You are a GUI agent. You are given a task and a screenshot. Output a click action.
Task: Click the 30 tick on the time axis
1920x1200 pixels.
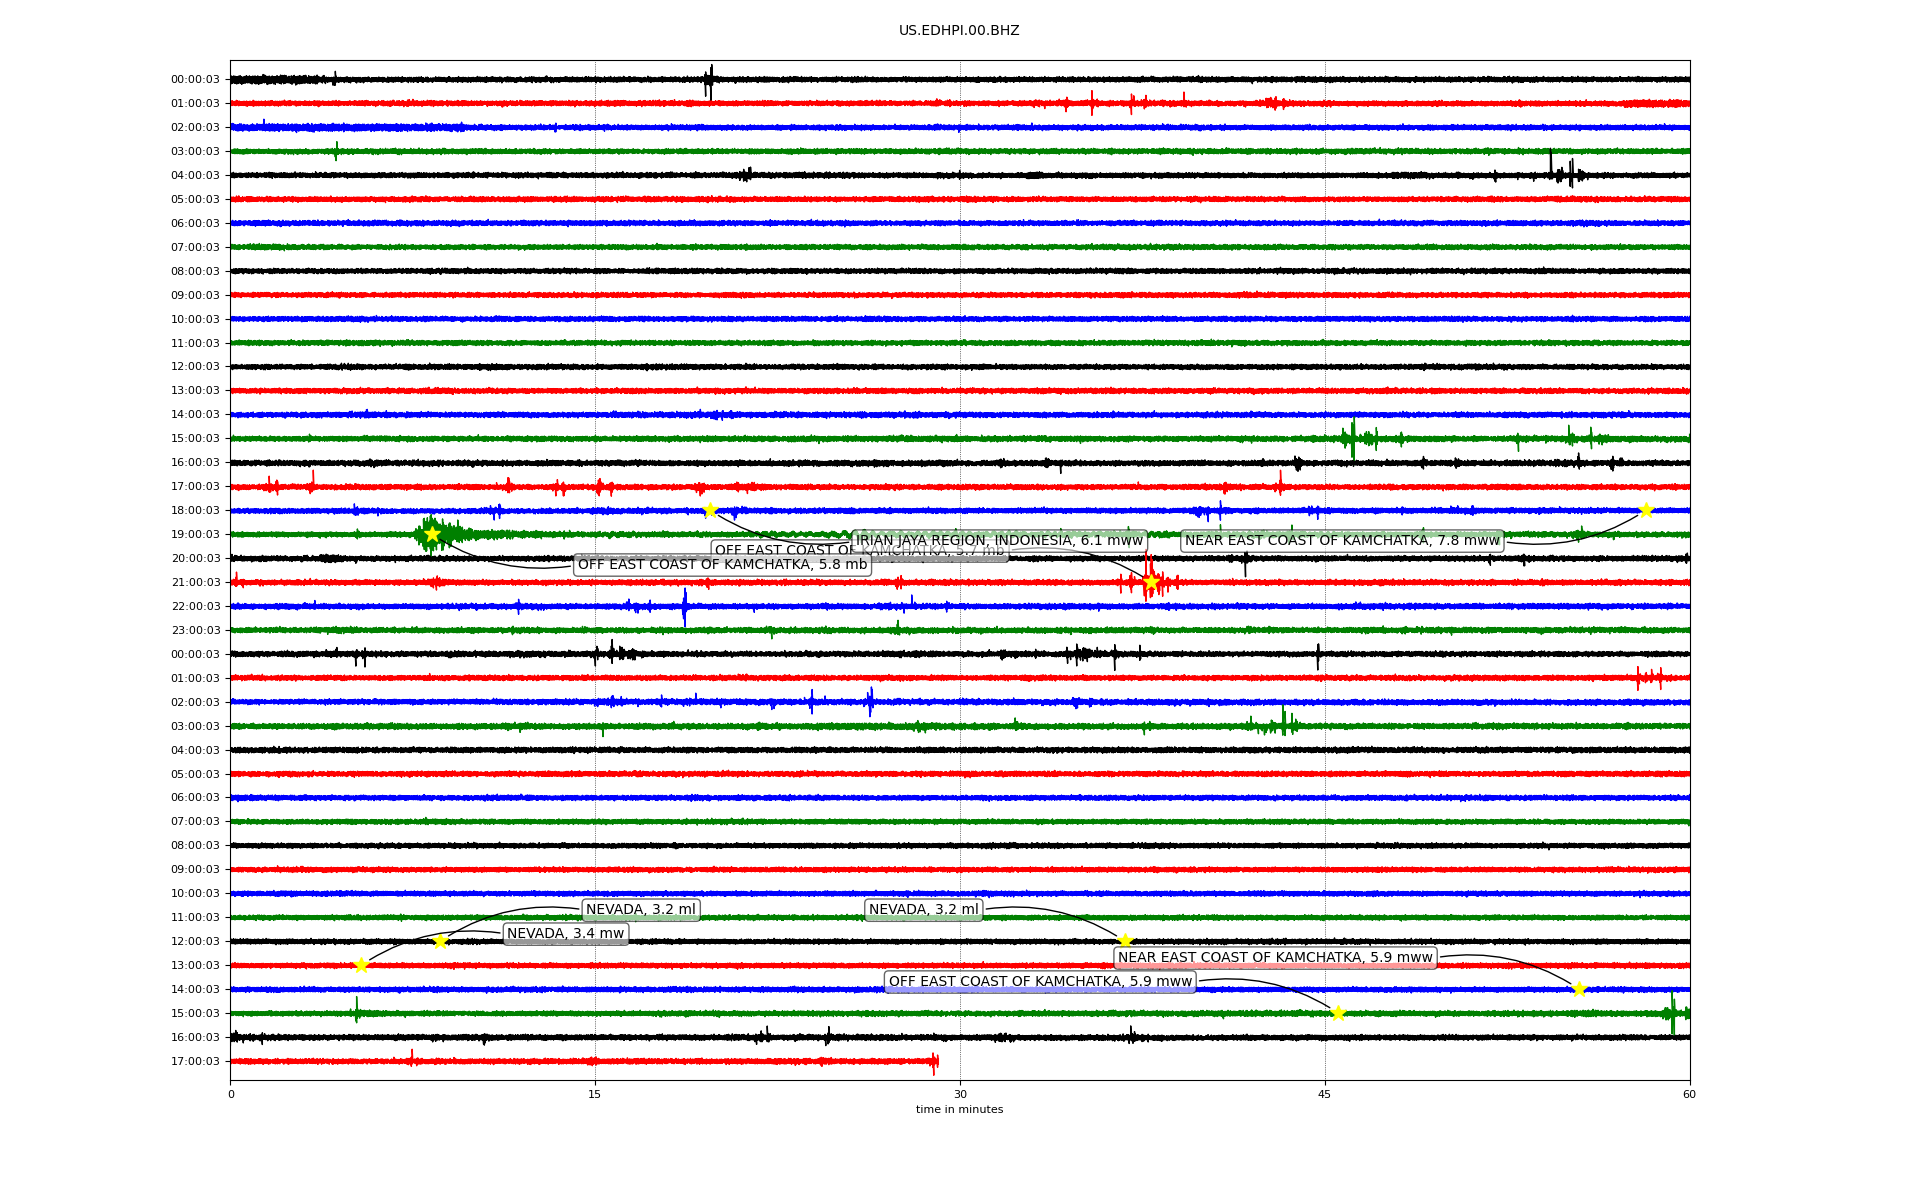[x=960, y=1094]
